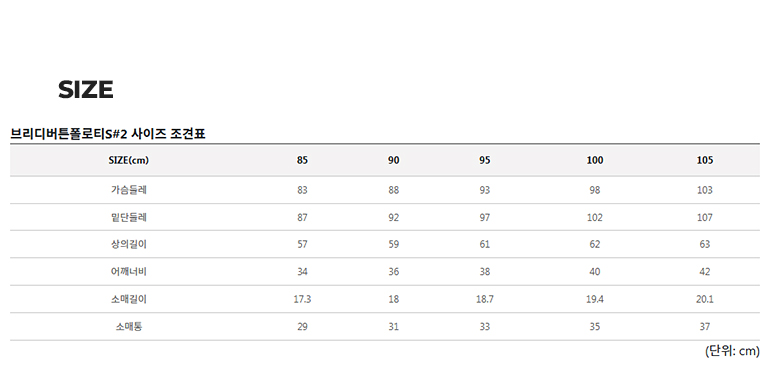Click the 102 hem circumference value
The height and width of the screenshot is (387, 770).
click(x=595, y=218)
